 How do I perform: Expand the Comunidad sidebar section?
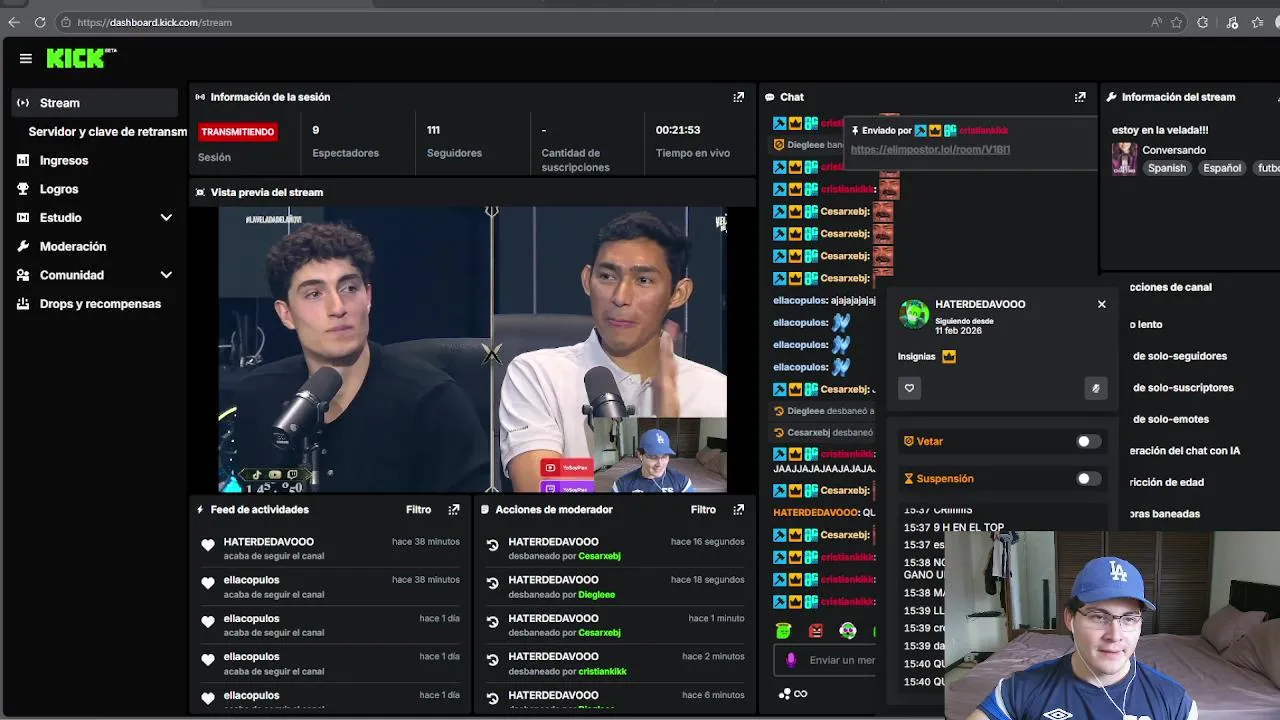click(x=166, y=275)
